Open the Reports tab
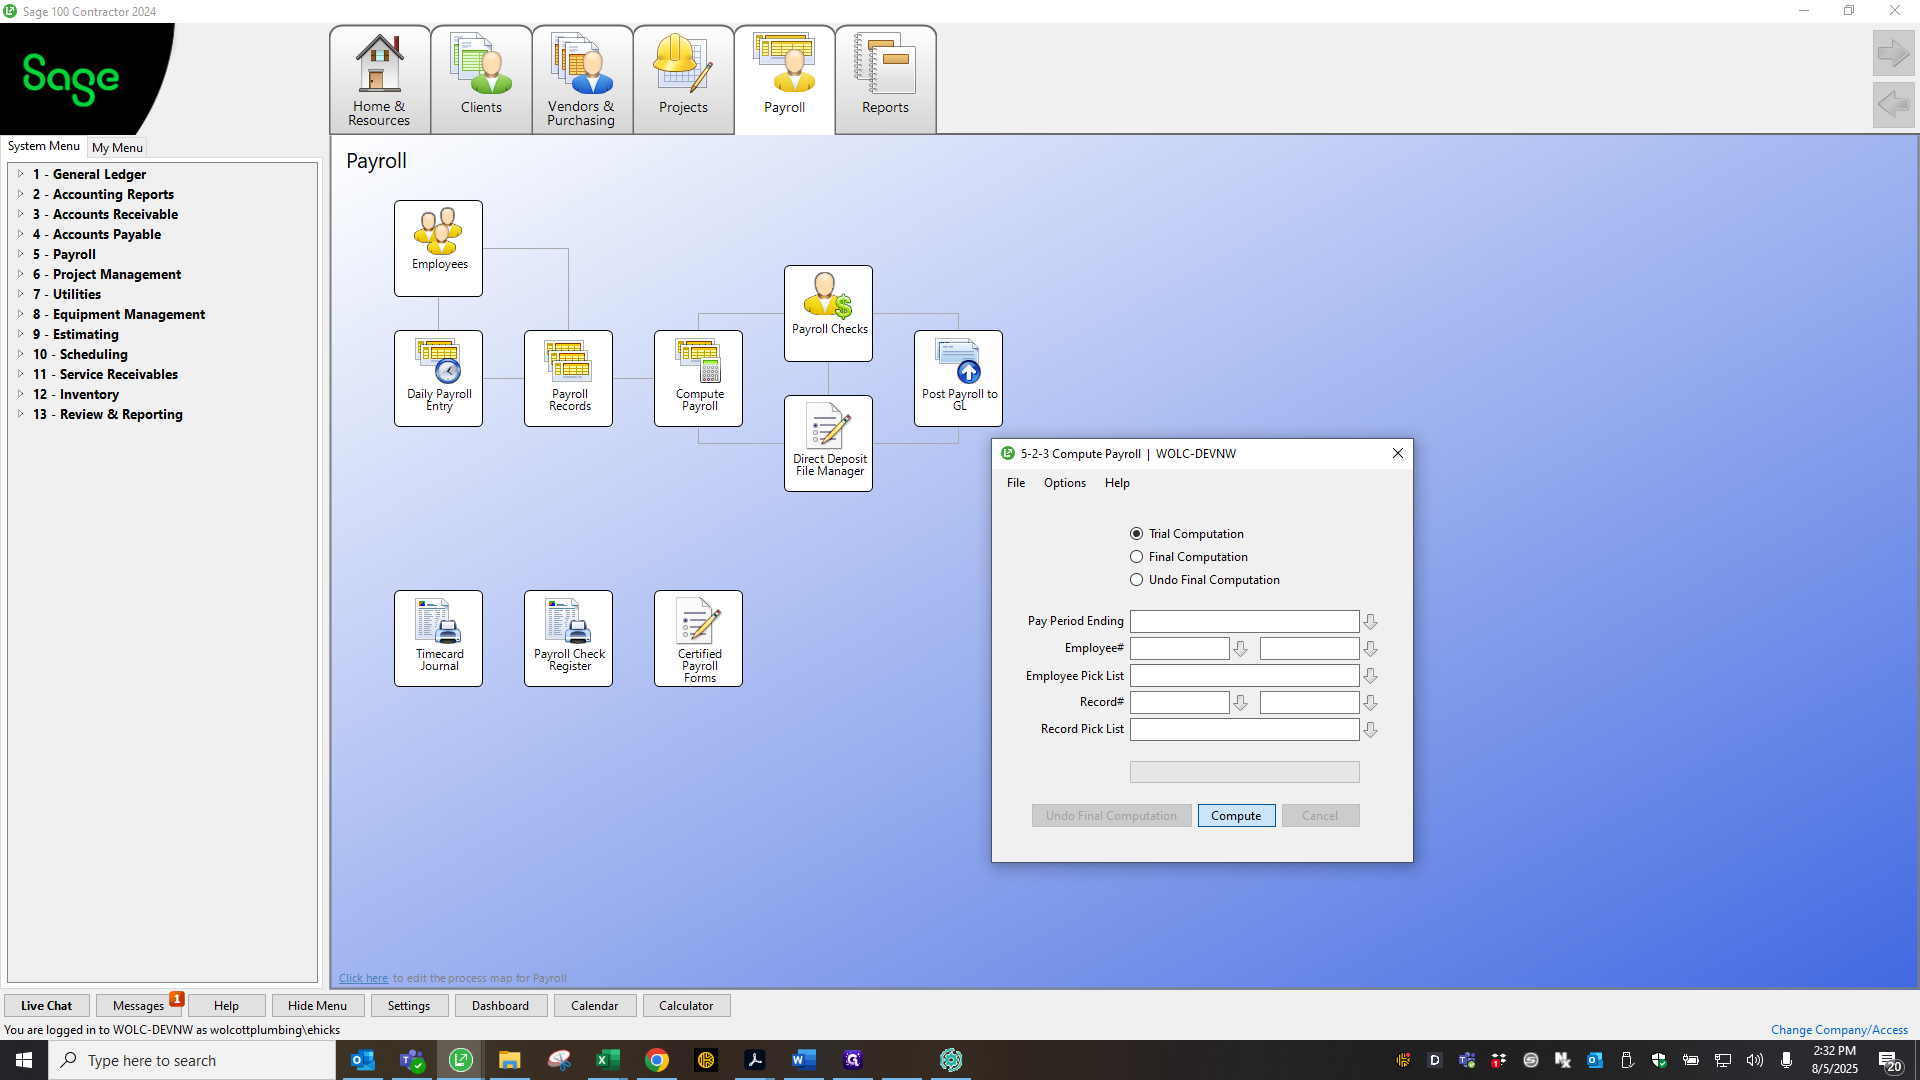 pos(885,80)
